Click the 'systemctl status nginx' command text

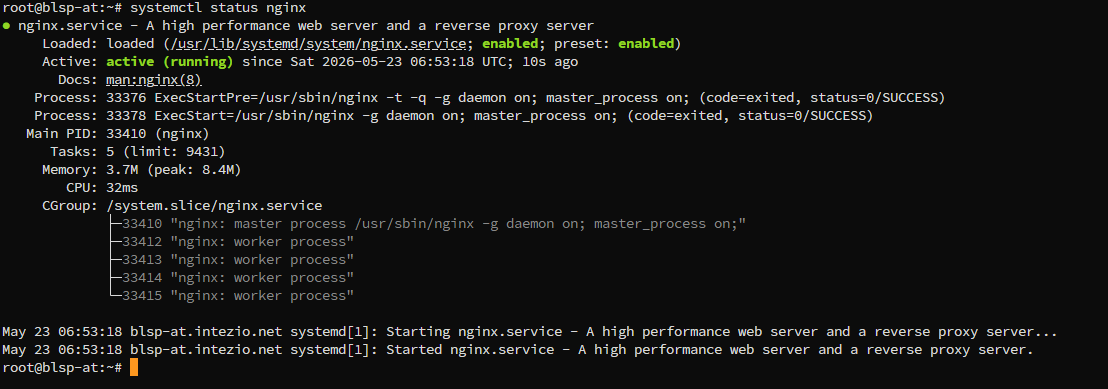[218, 8]
